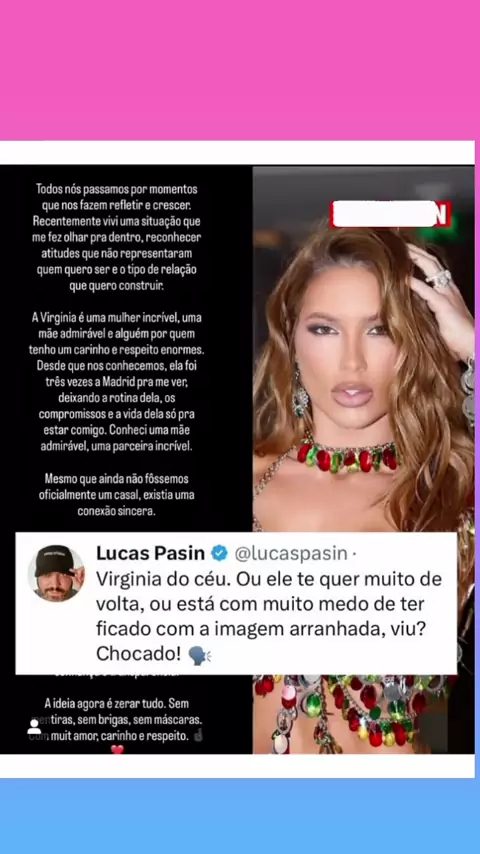Click the speaking head emoji after Chocado
The height and width of the screenshot is (854, 480).
tap(198, 655)
